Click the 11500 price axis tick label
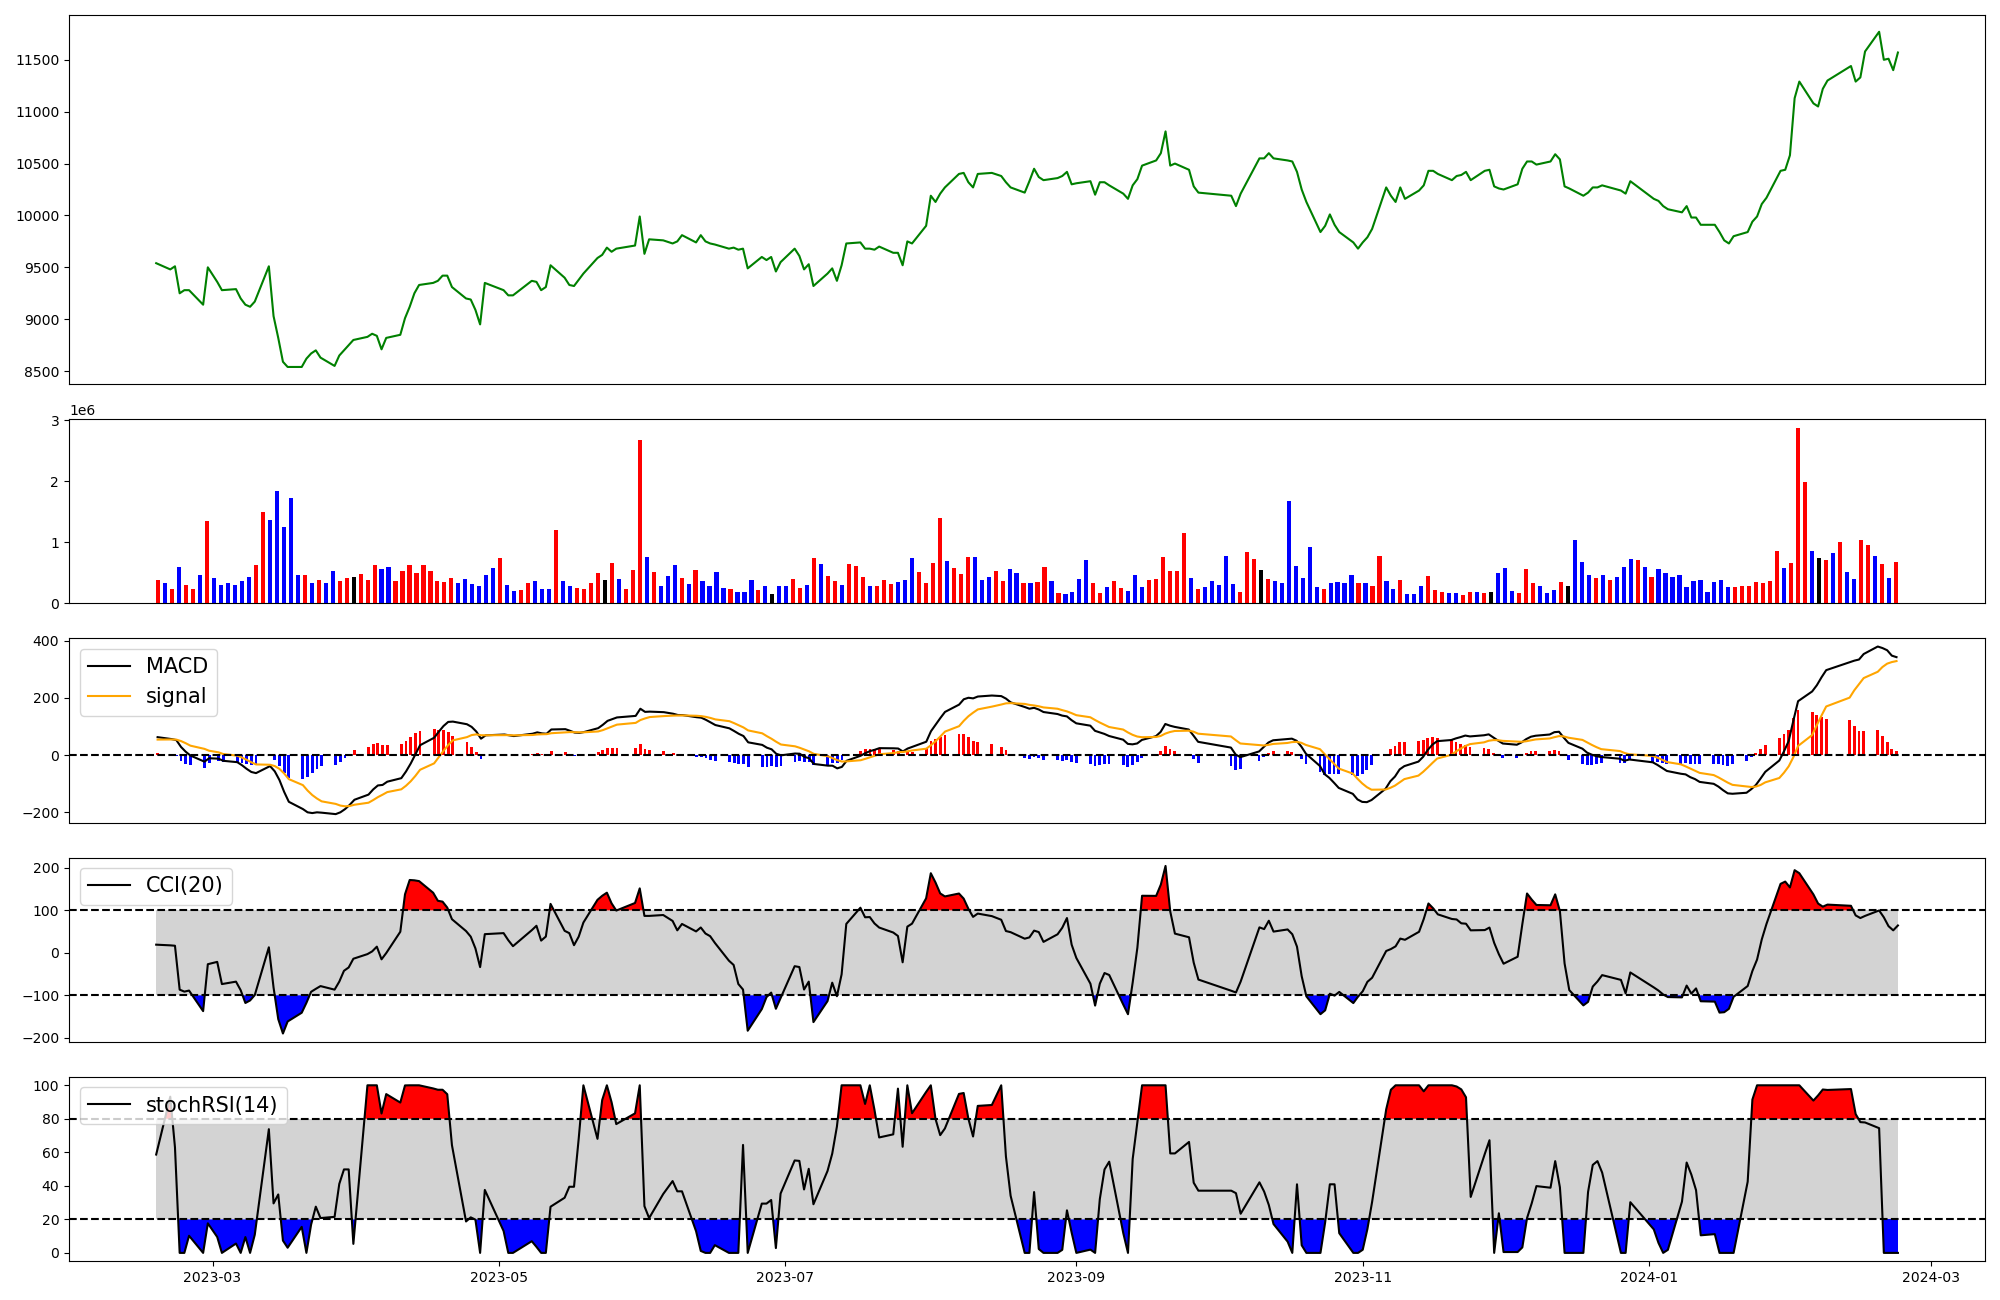 coord(37,60)
